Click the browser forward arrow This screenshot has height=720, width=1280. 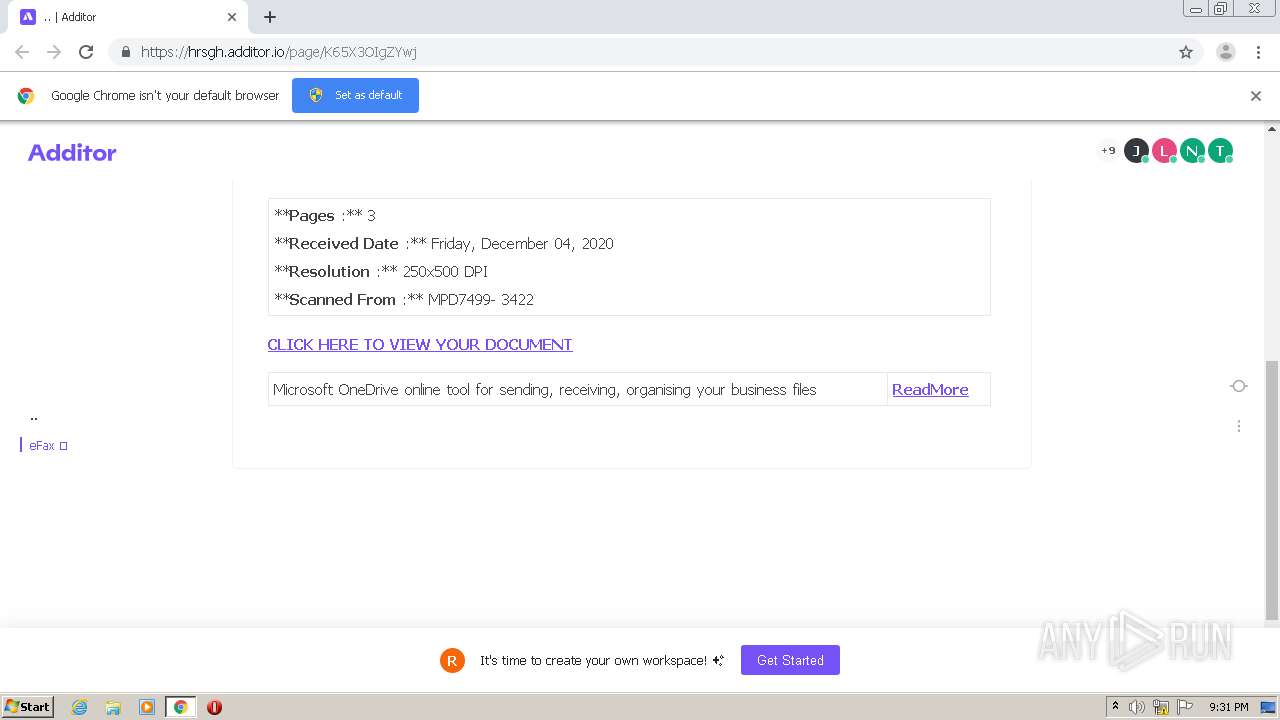[x=54, y=52]
